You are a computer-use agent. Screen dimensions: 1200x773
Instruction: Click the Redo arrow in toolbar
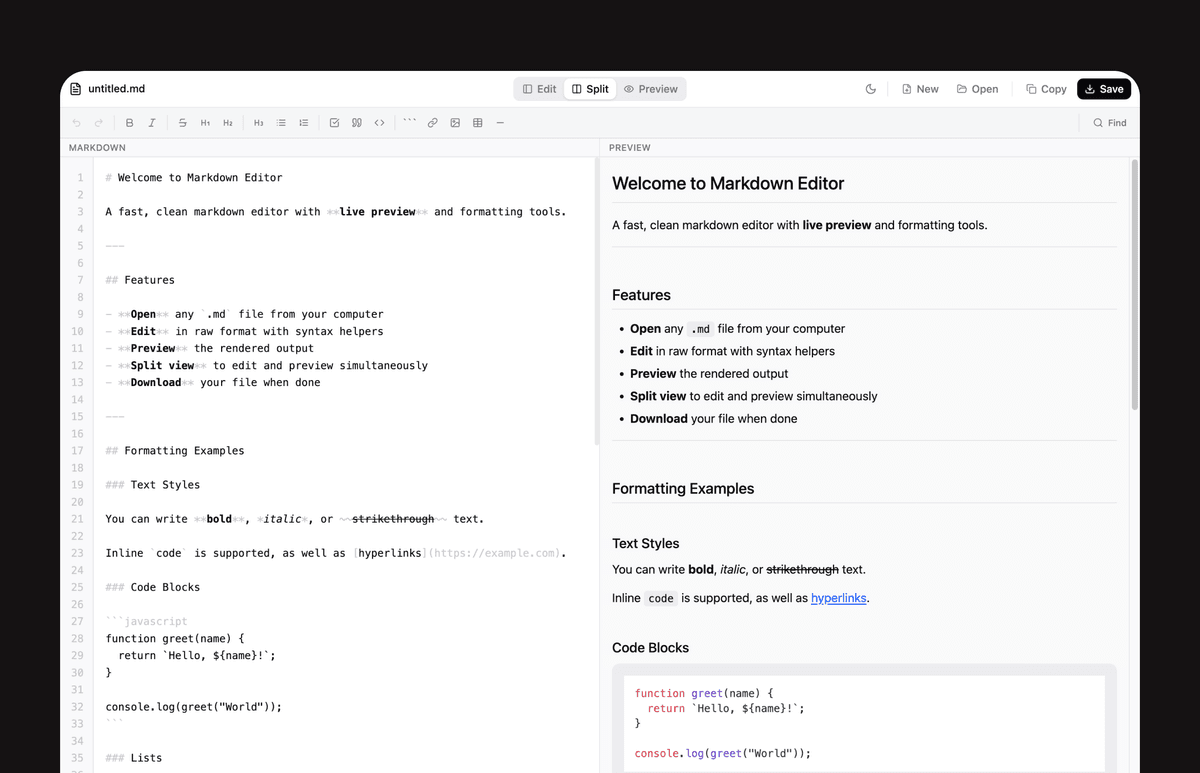pyautogui.click(x=99, y=123)
